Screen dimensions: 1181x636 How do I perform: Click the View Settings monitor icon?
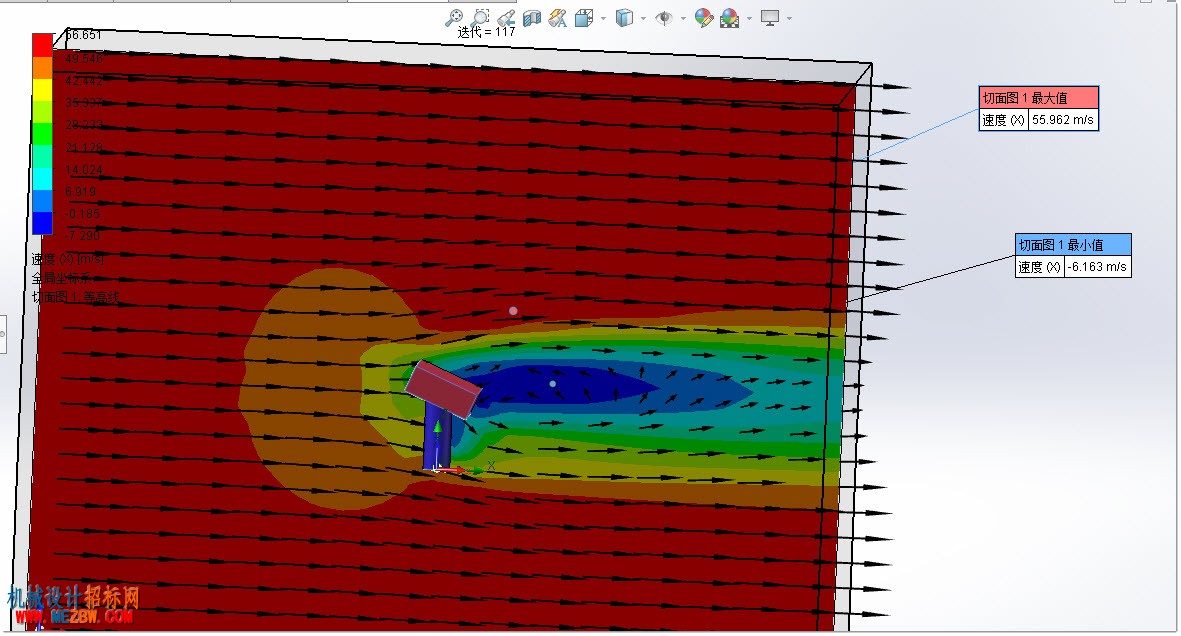coord(770,17)
